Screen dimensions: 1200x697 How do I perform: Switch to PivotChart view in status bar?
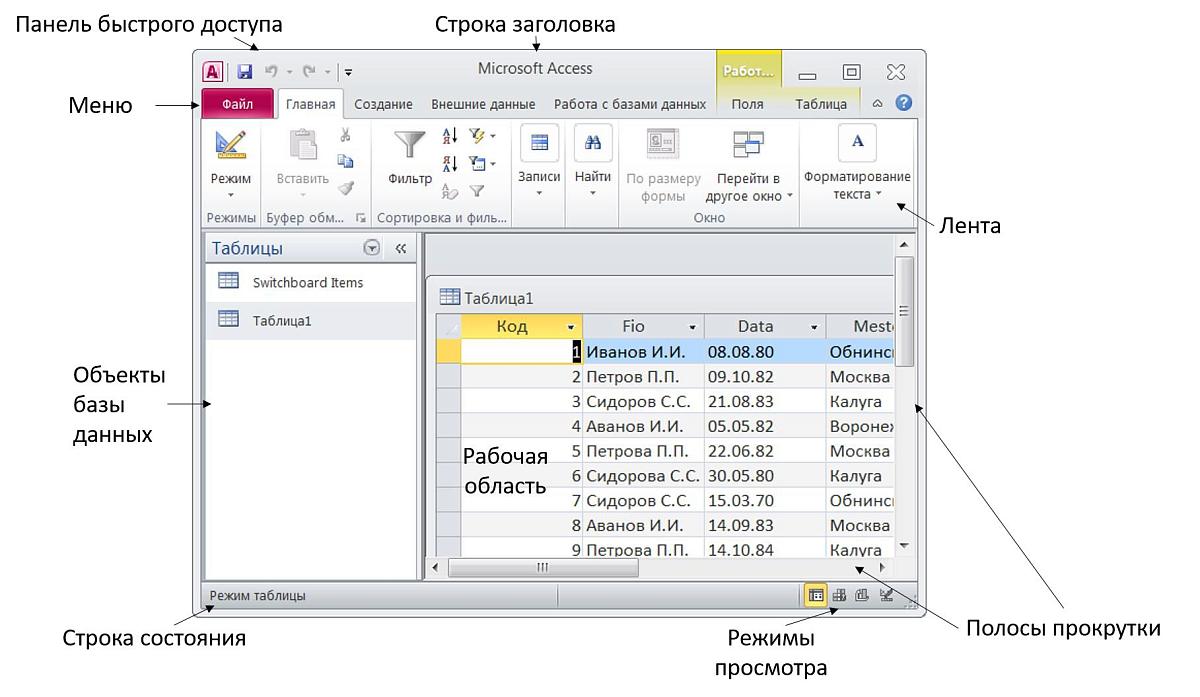pos(862,595)
